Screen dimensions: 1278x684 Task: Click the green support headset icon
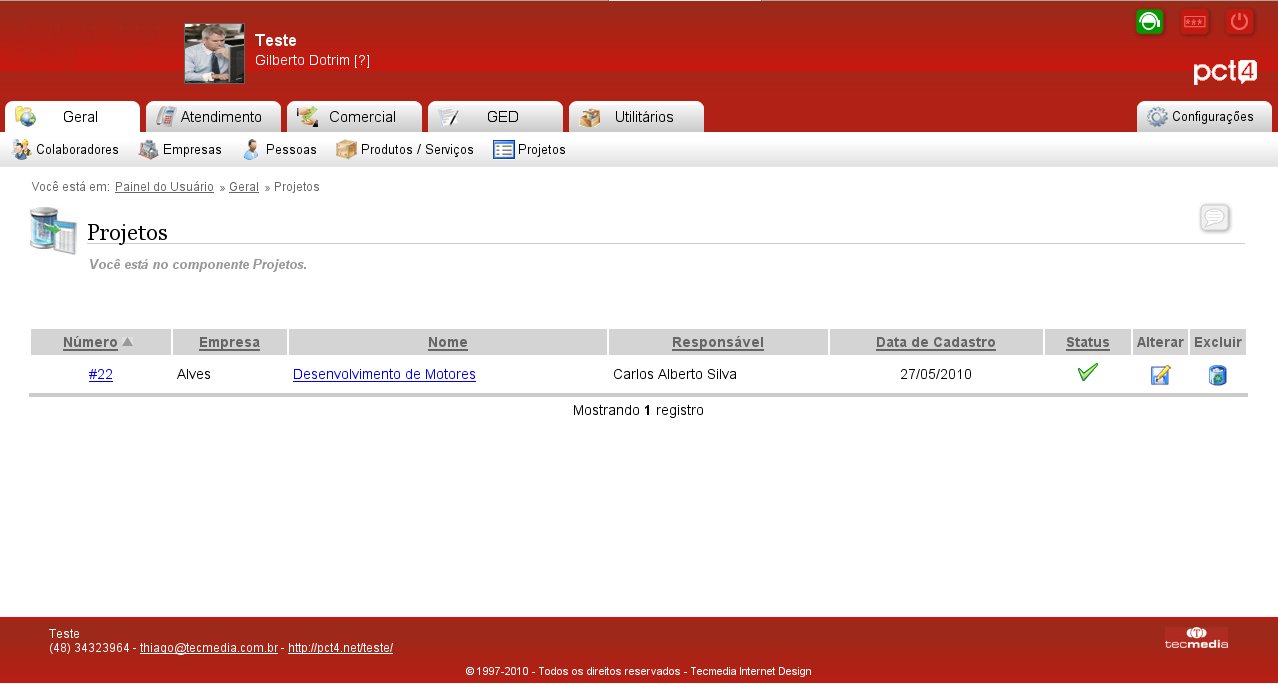[x=1149, y=22]
